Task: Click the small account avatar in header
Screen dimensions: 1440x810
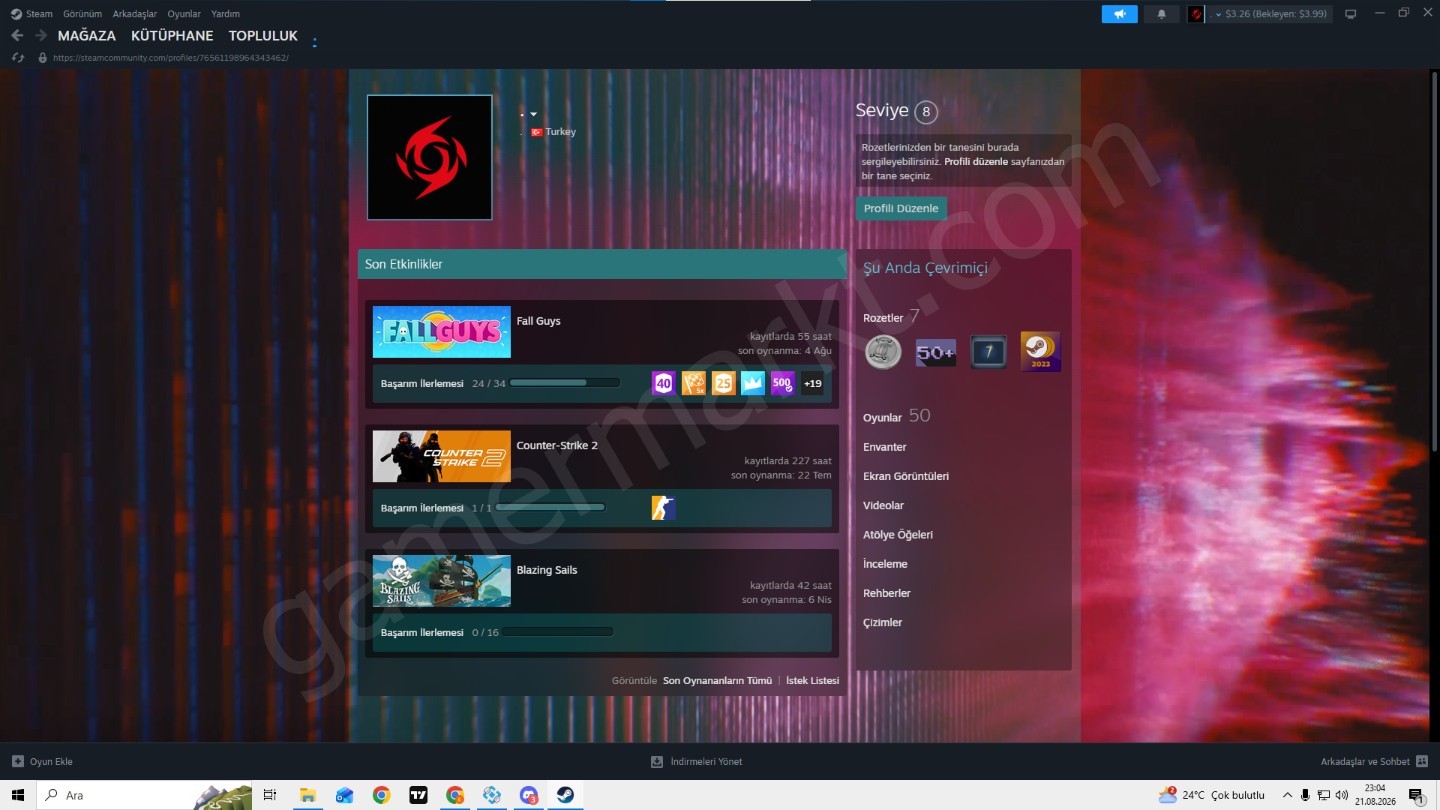Action: [1196, 14]
